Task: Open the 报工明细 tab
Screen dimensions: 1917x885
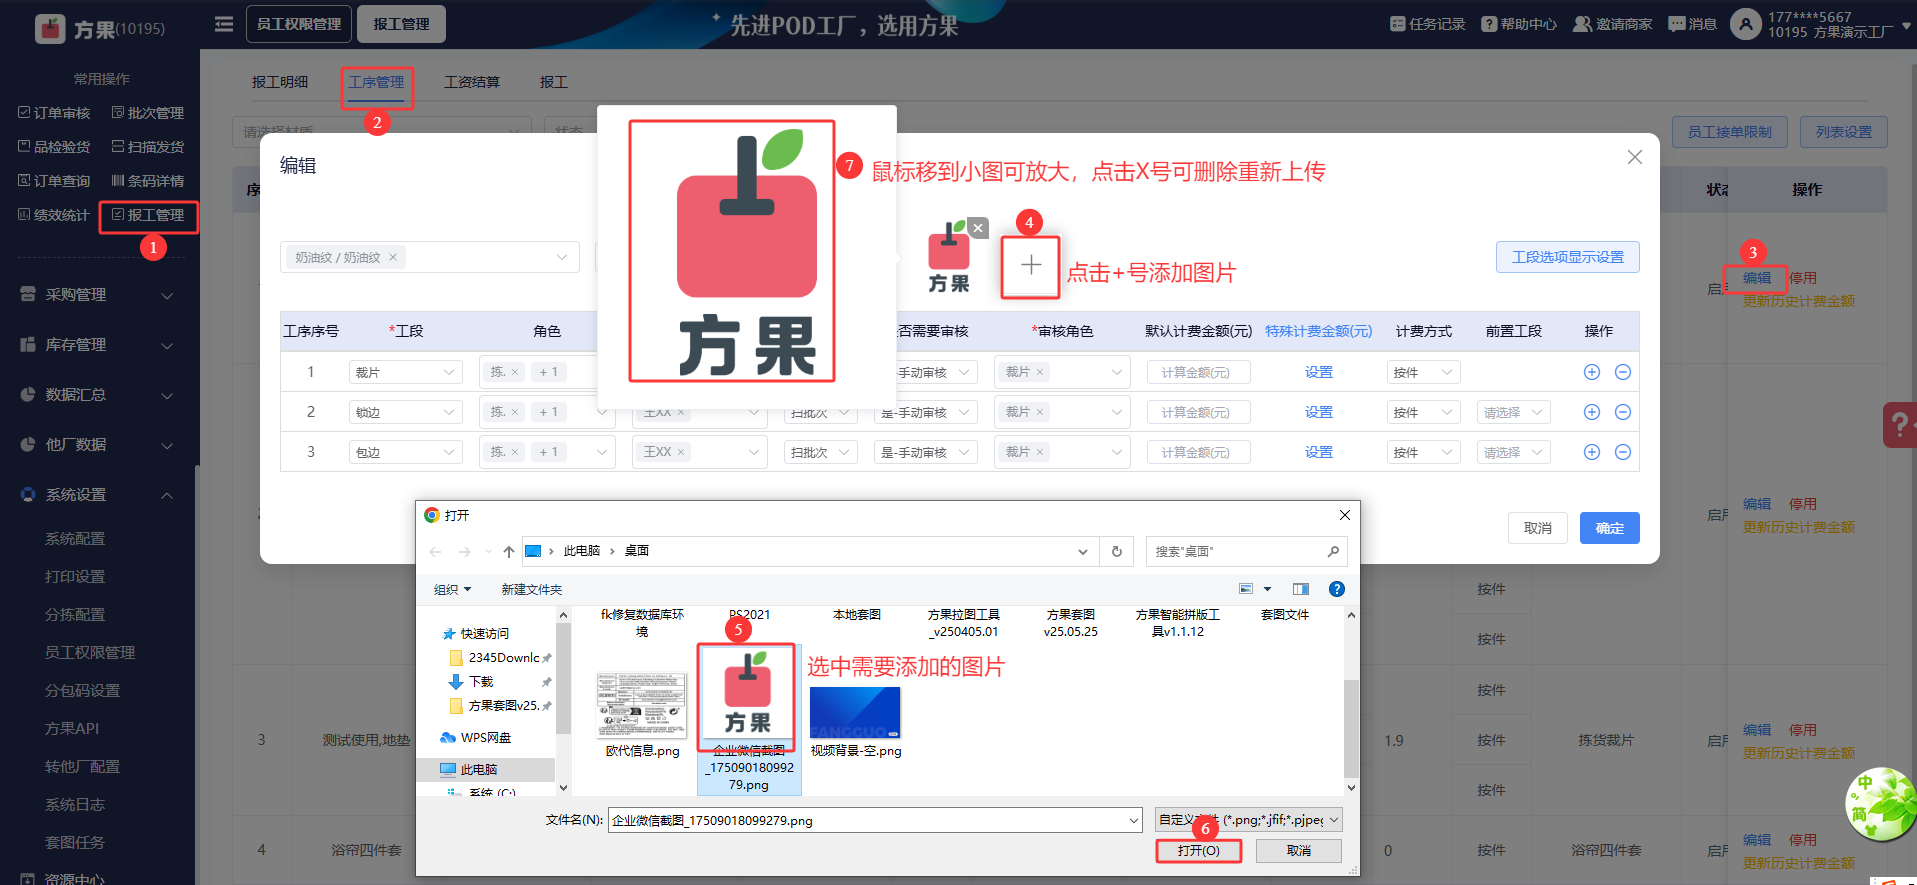Action: click(x=280, y=82)
